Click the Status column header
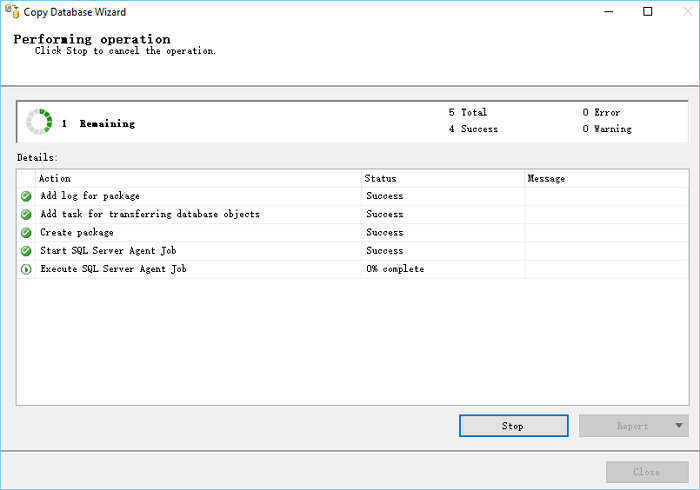 443,178
